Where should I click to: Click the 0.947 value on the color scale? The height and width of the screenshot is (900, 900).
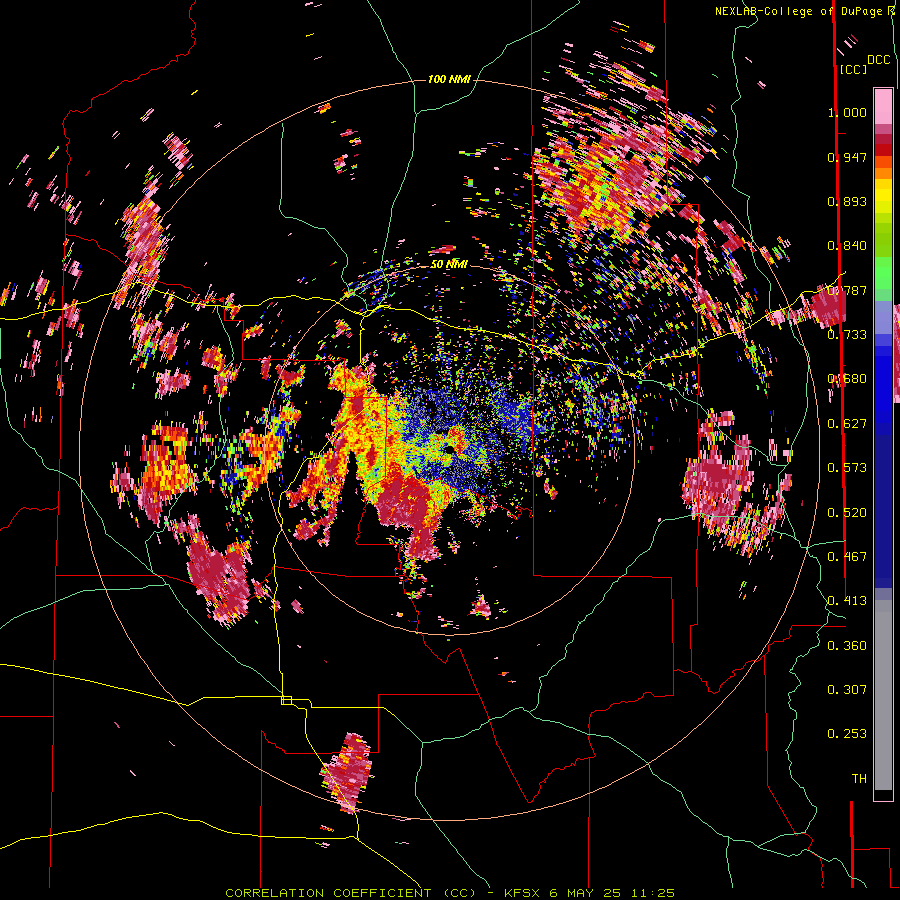(847, 157)
